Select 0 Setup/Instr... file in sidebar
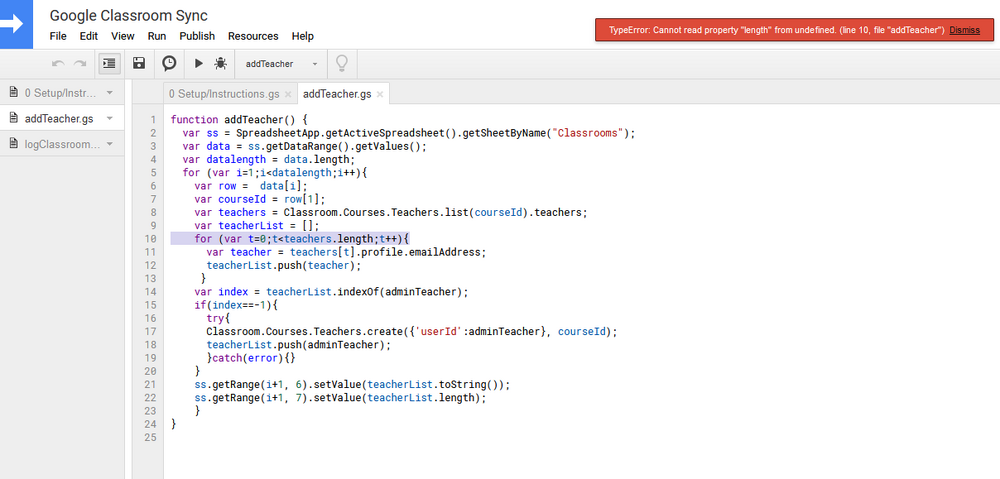Viewport: 1000px width, 479px height. coord(61,93)
